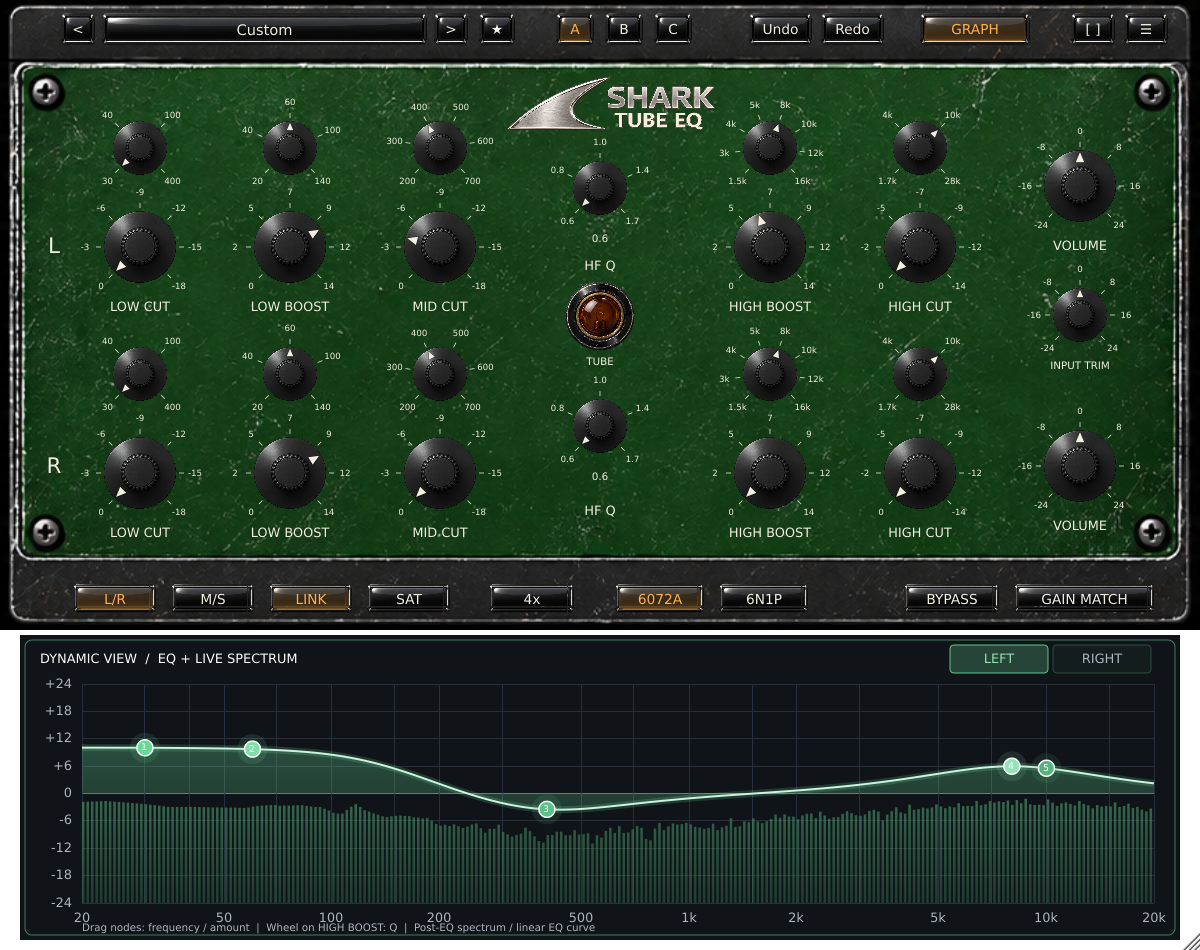
Task: Click the lower HF Q knob
Action: pyautogui.click(x=600, y=425)
